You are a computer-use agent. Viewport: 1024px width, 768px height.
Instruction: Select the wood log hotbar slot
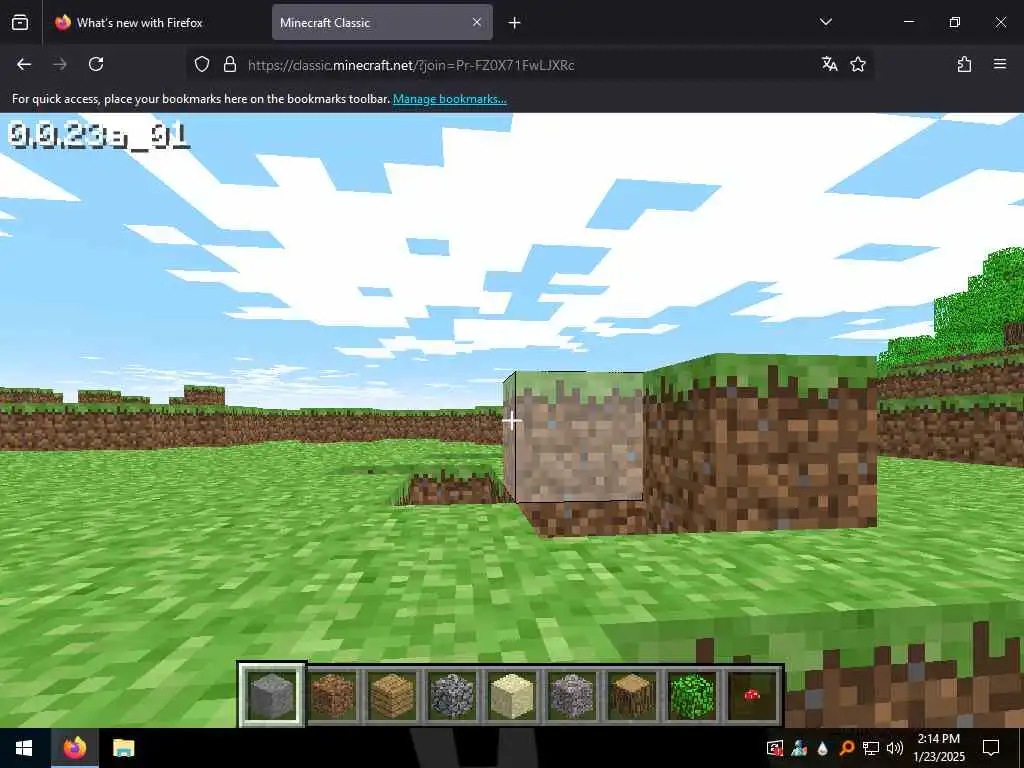tap(632, 695)
